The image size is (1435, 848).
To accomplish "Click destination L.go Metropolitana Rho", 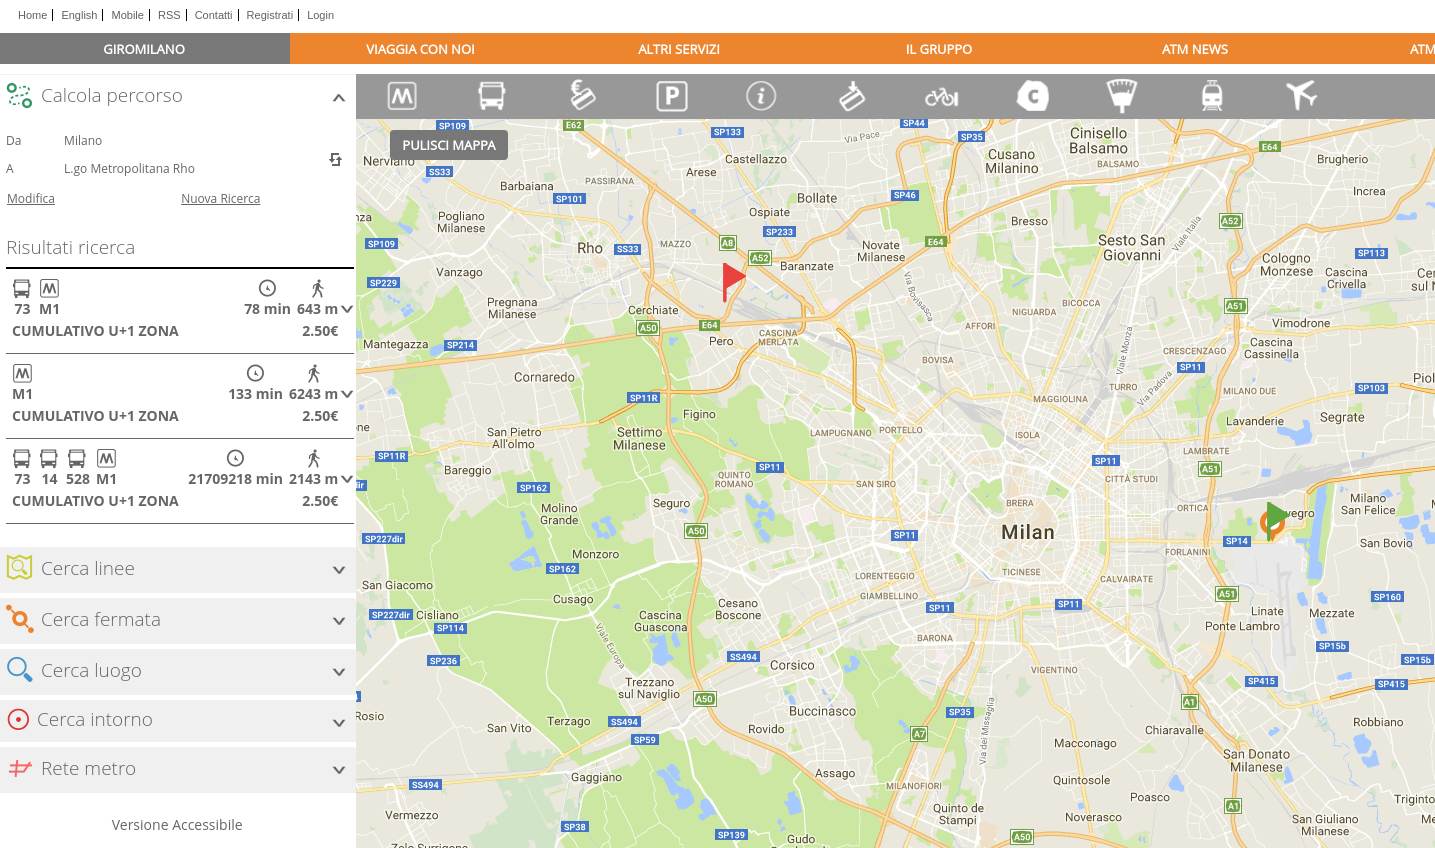I will coord(129,169).
